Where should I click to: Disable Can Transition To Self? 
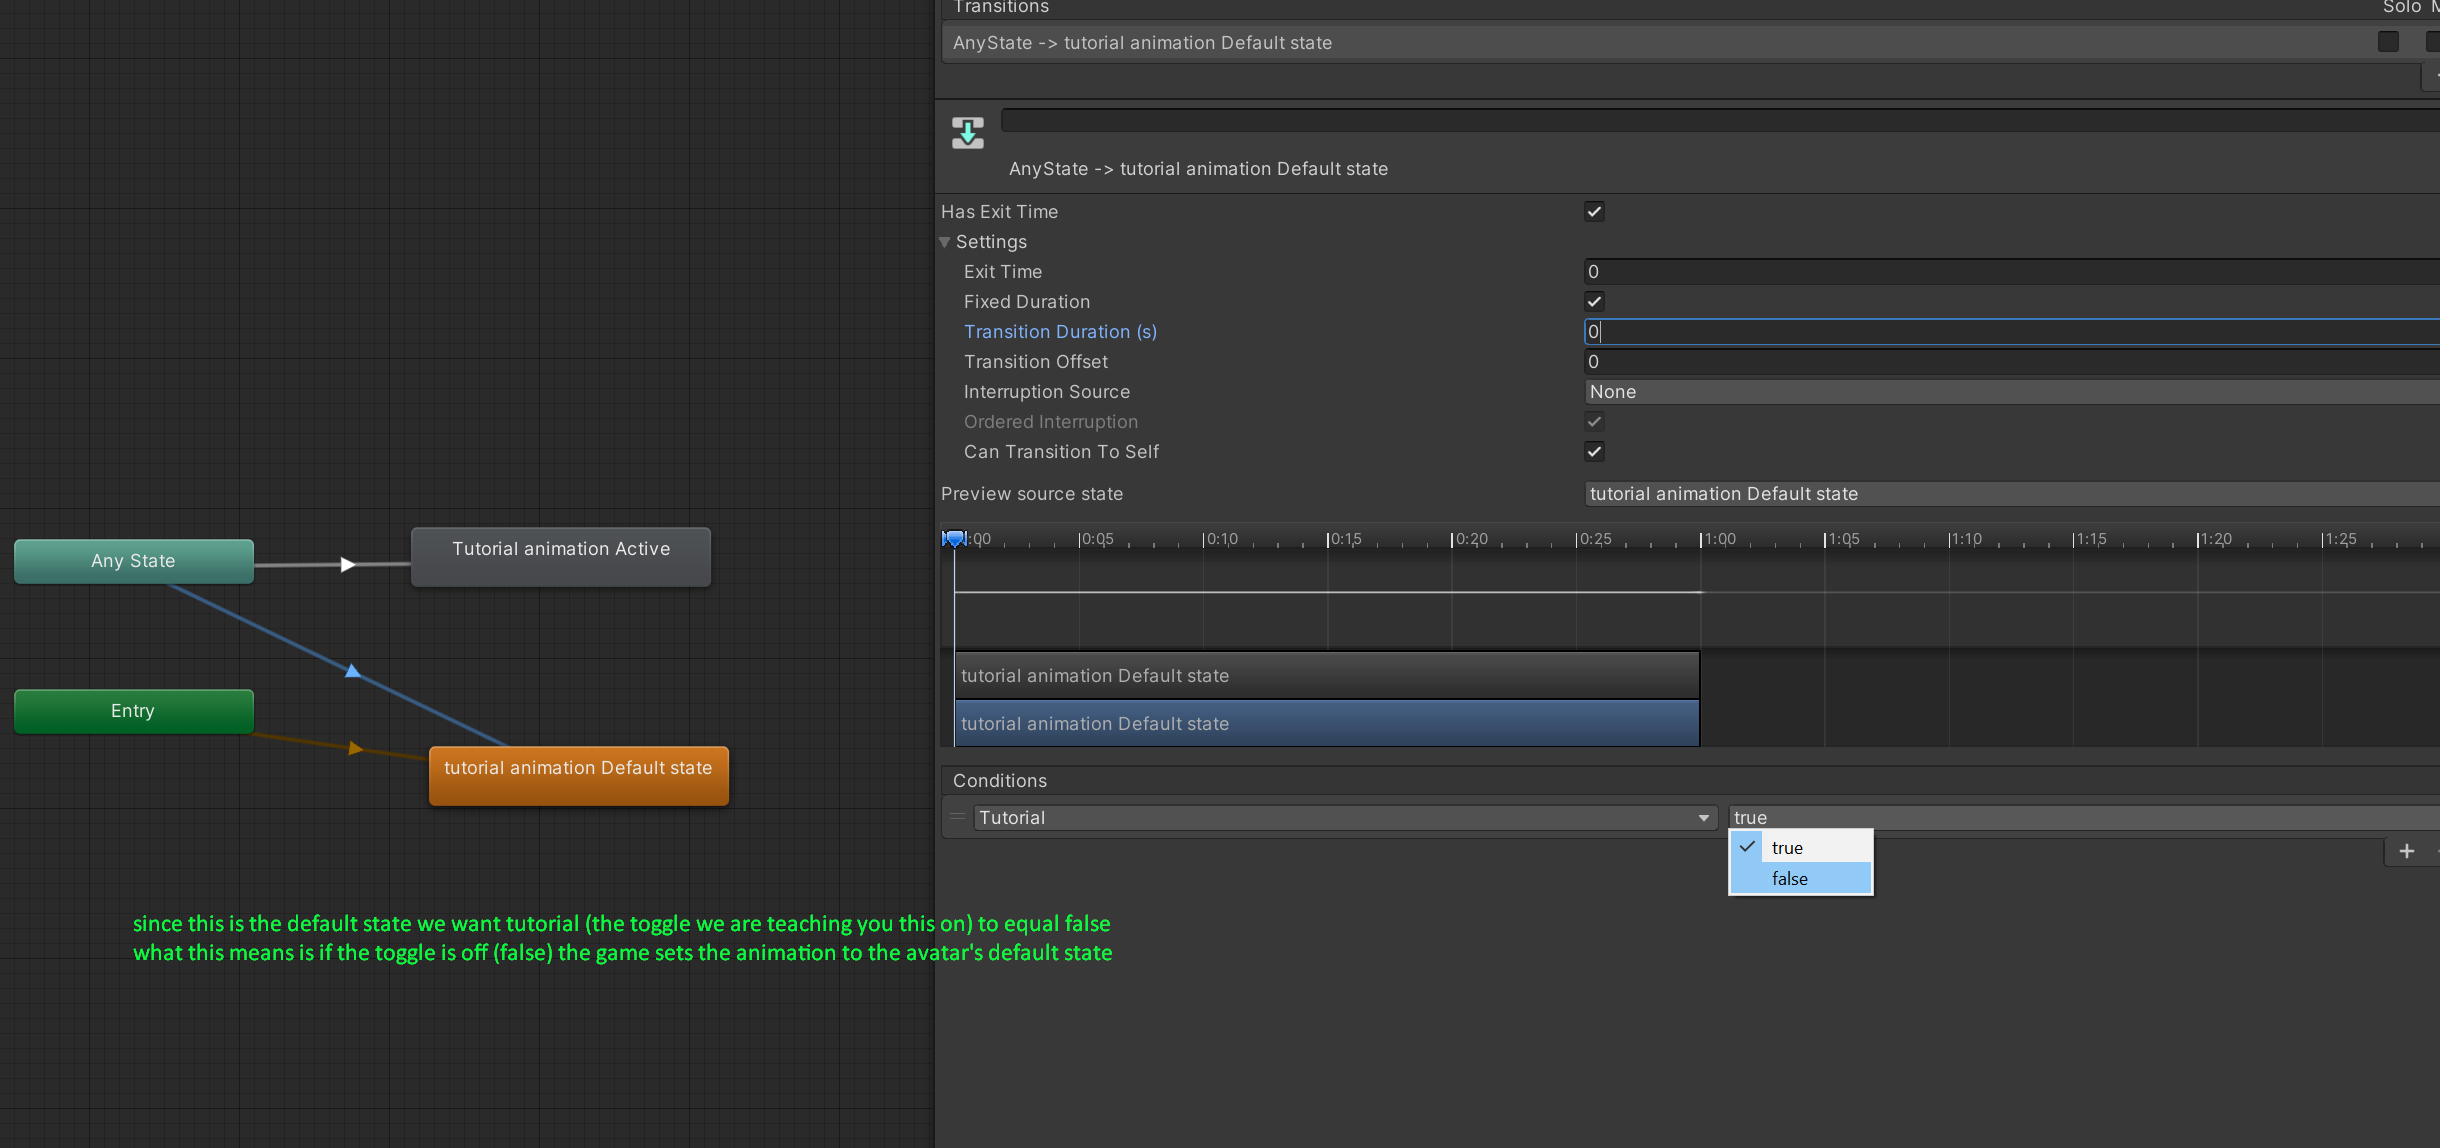[1594, 452]
